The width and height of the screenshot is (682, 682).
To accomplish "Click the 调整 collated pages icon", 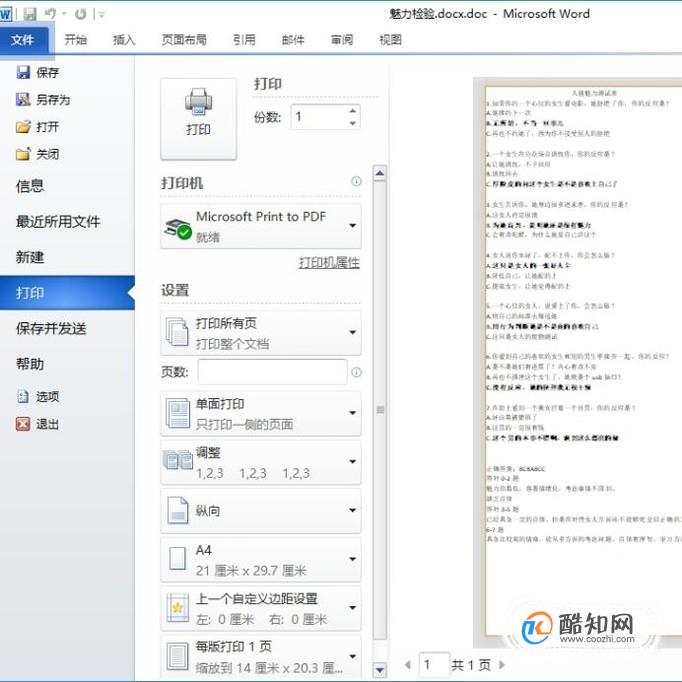I will [177, 461].
